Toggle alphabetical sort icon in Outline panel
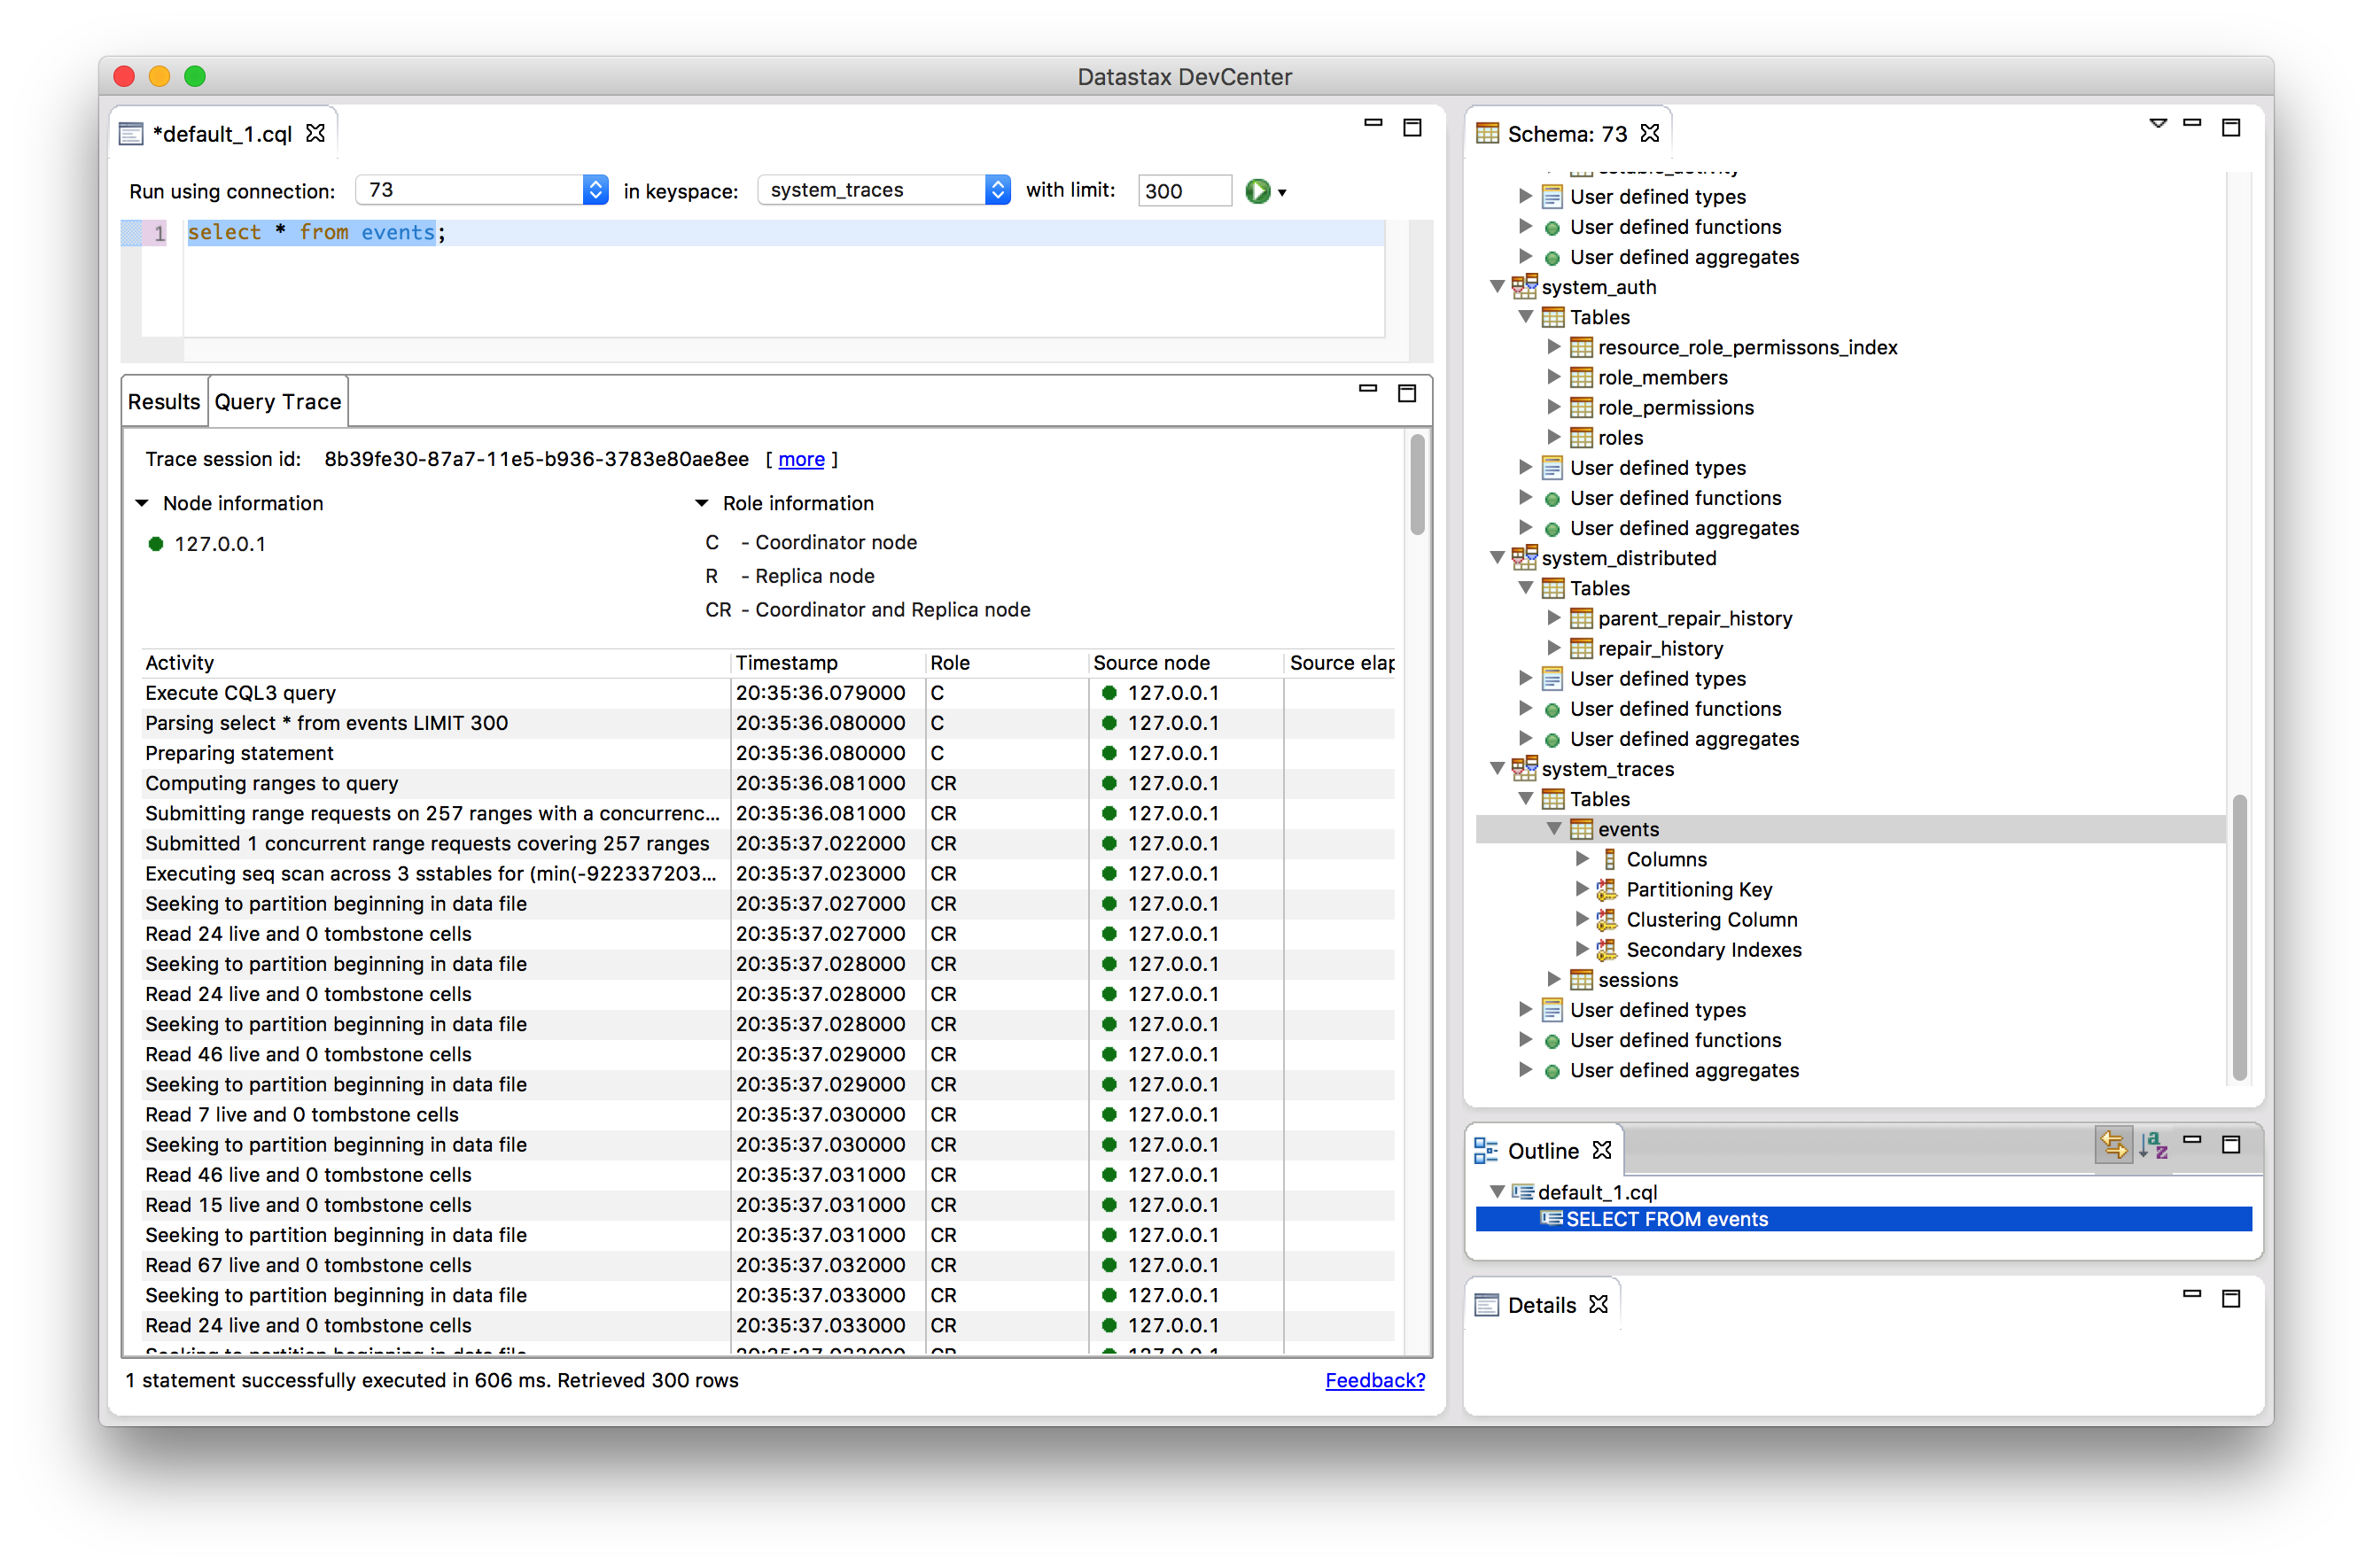The width and height of the screenshot is (2373, 1568). (2153, 1145)
